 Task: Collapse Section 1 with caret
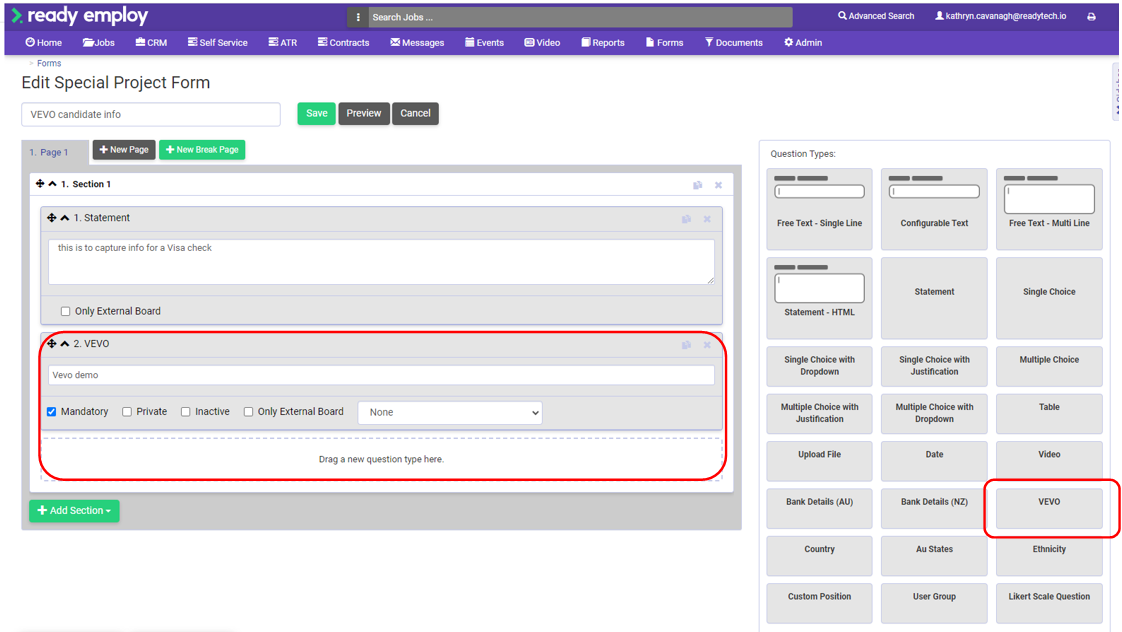coord(52,184)
